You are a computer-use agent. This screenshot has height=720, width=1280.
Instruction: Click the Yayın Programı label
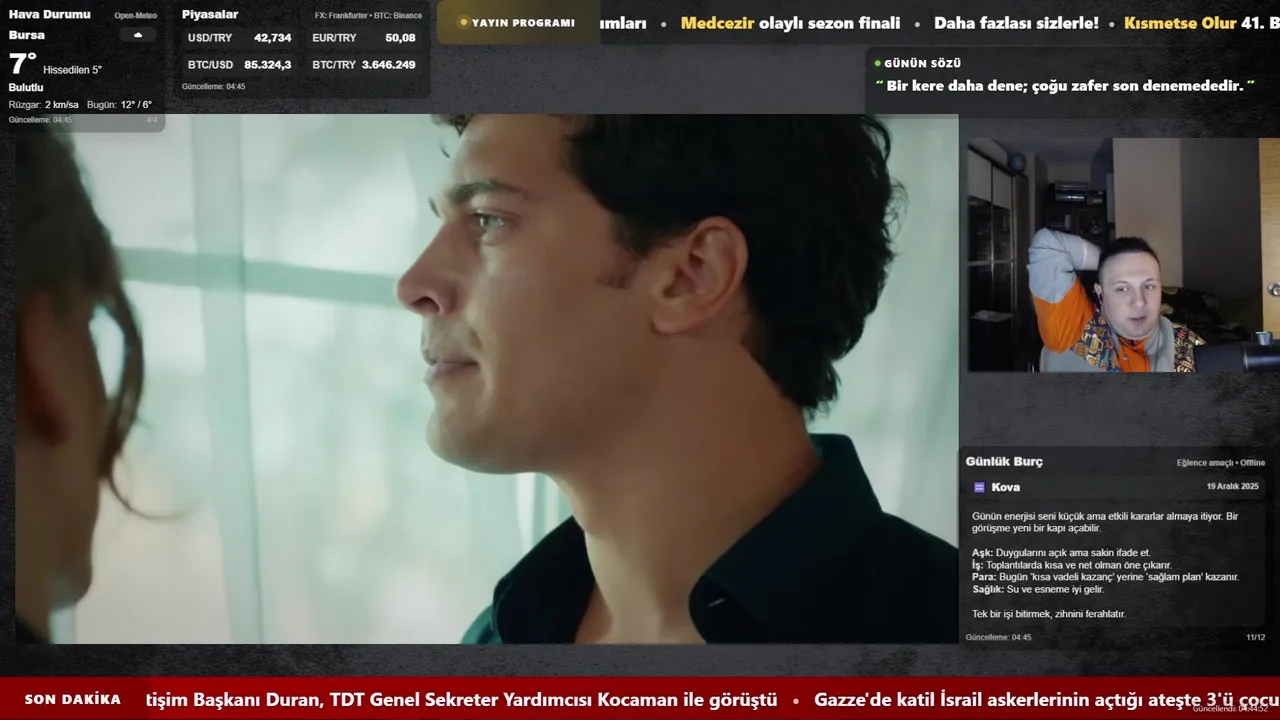pyautogui.click(x=517, y=22)
